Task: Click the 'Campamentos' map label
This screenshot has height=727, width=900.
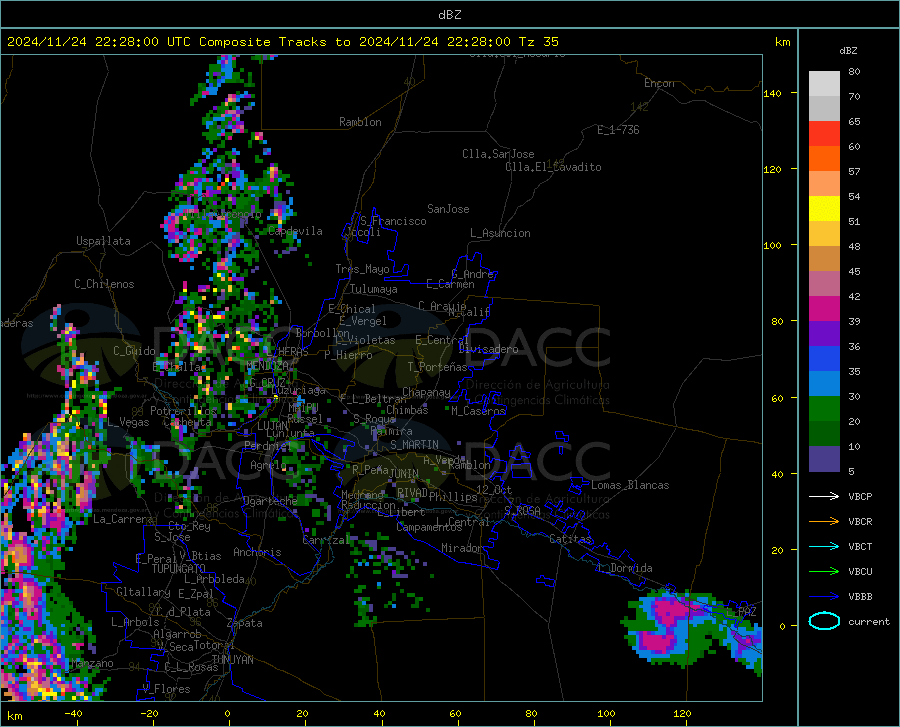Action: (429, 527)
